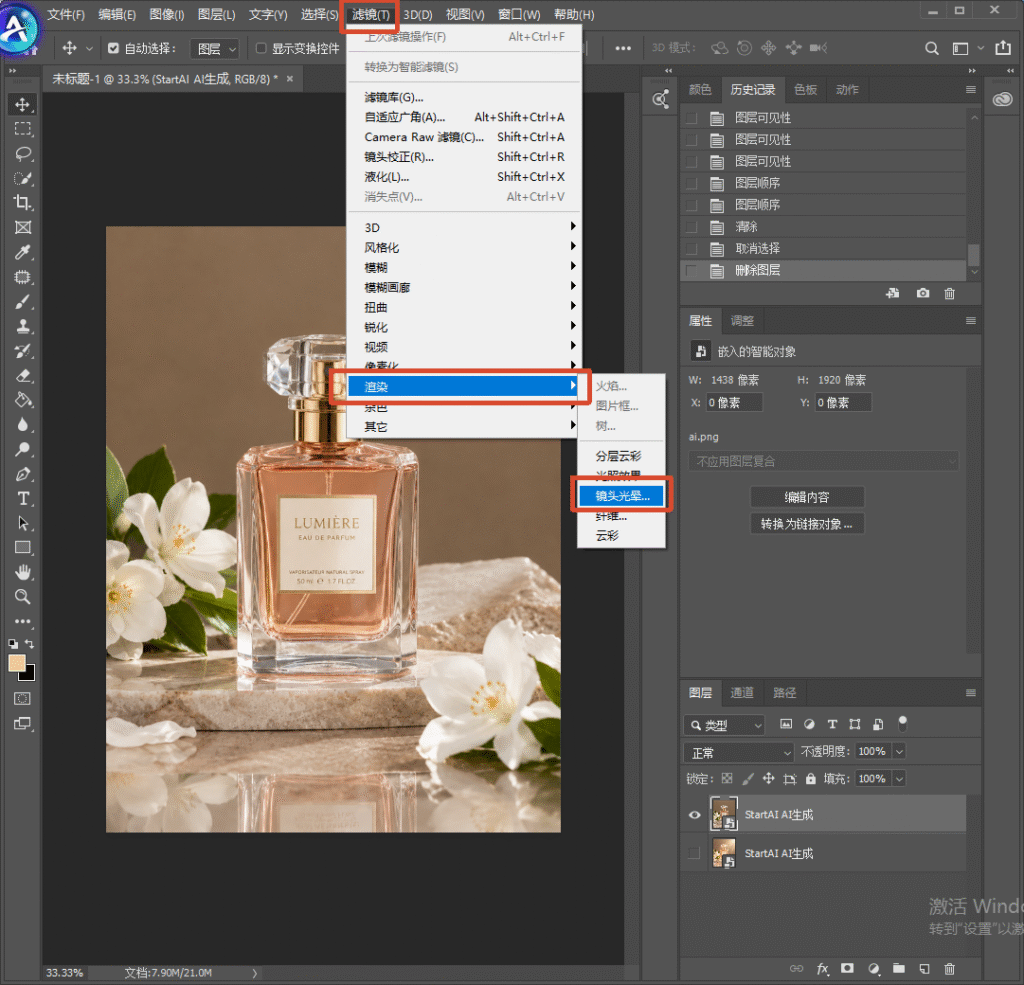Select the Path Selection tool

pos(23,523)
